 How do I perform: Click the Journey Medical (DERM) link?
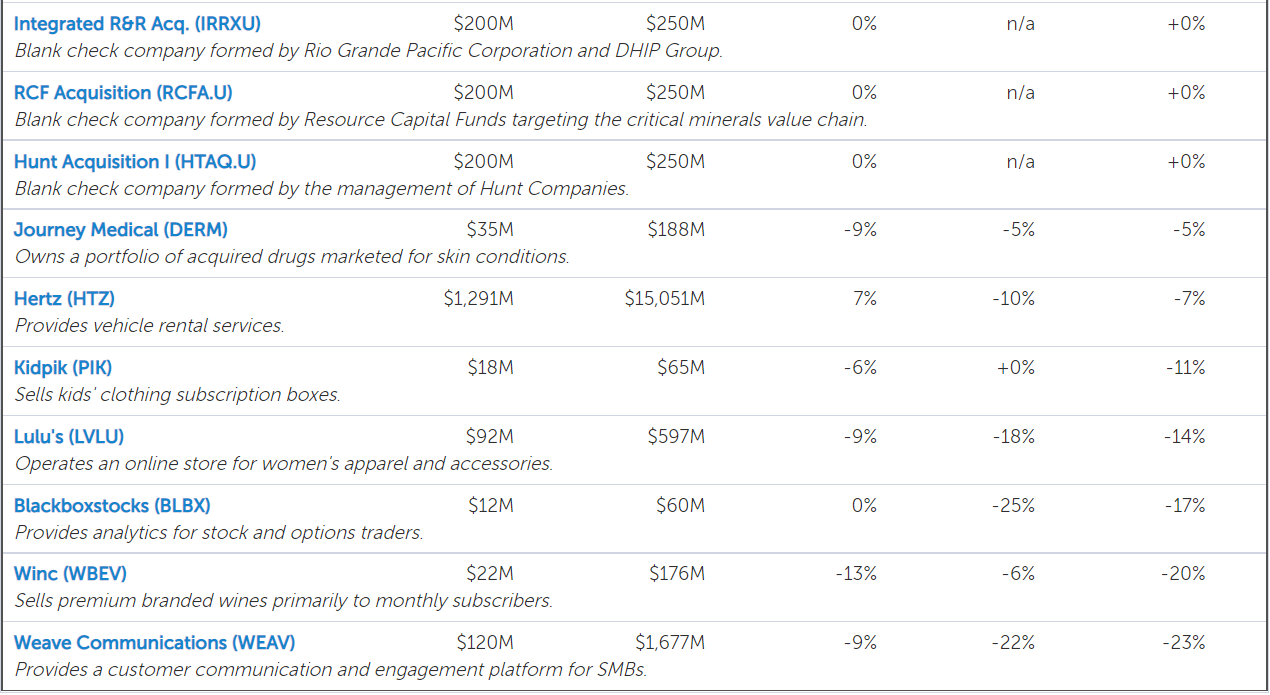[121, 230]
